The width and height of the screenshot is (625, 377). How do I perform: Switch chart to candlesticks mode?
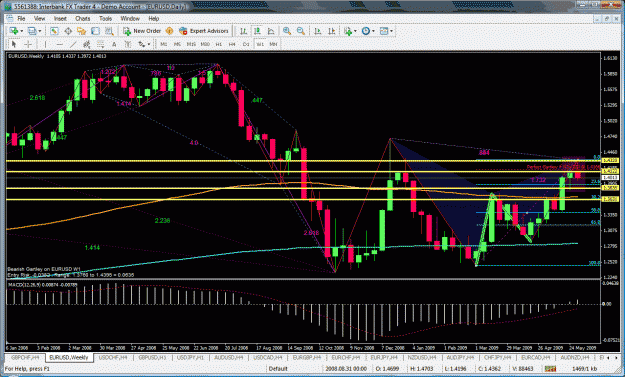pyautogui.click(x=257, y=31)
